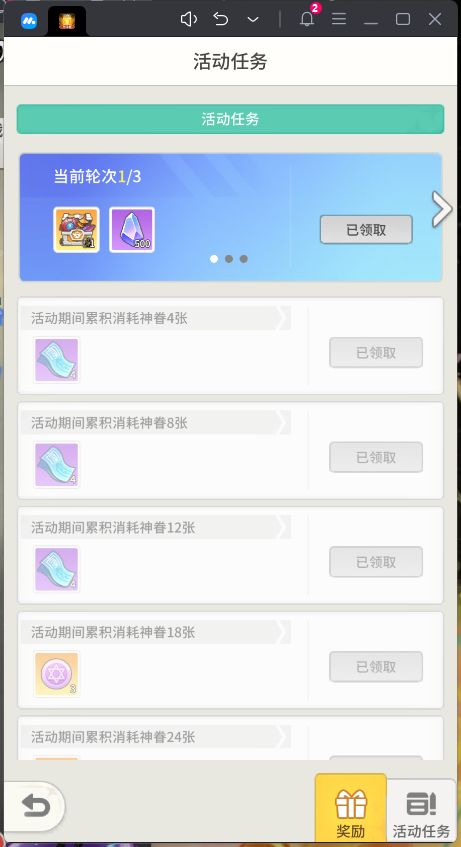This screenshot has width=461, height=847.
Task: Switch to the 活动任务 bottom tab
Action: (x=422, y=810)
